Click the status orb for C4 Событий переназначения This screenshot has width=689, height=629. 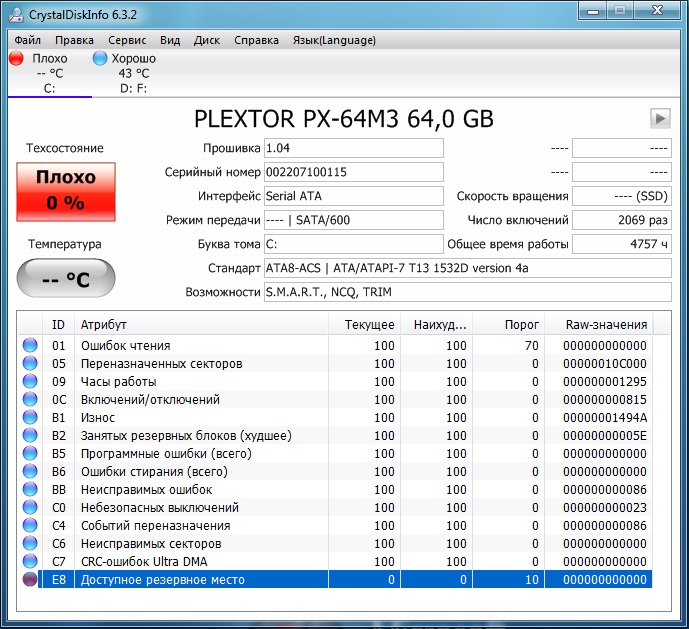30,525
